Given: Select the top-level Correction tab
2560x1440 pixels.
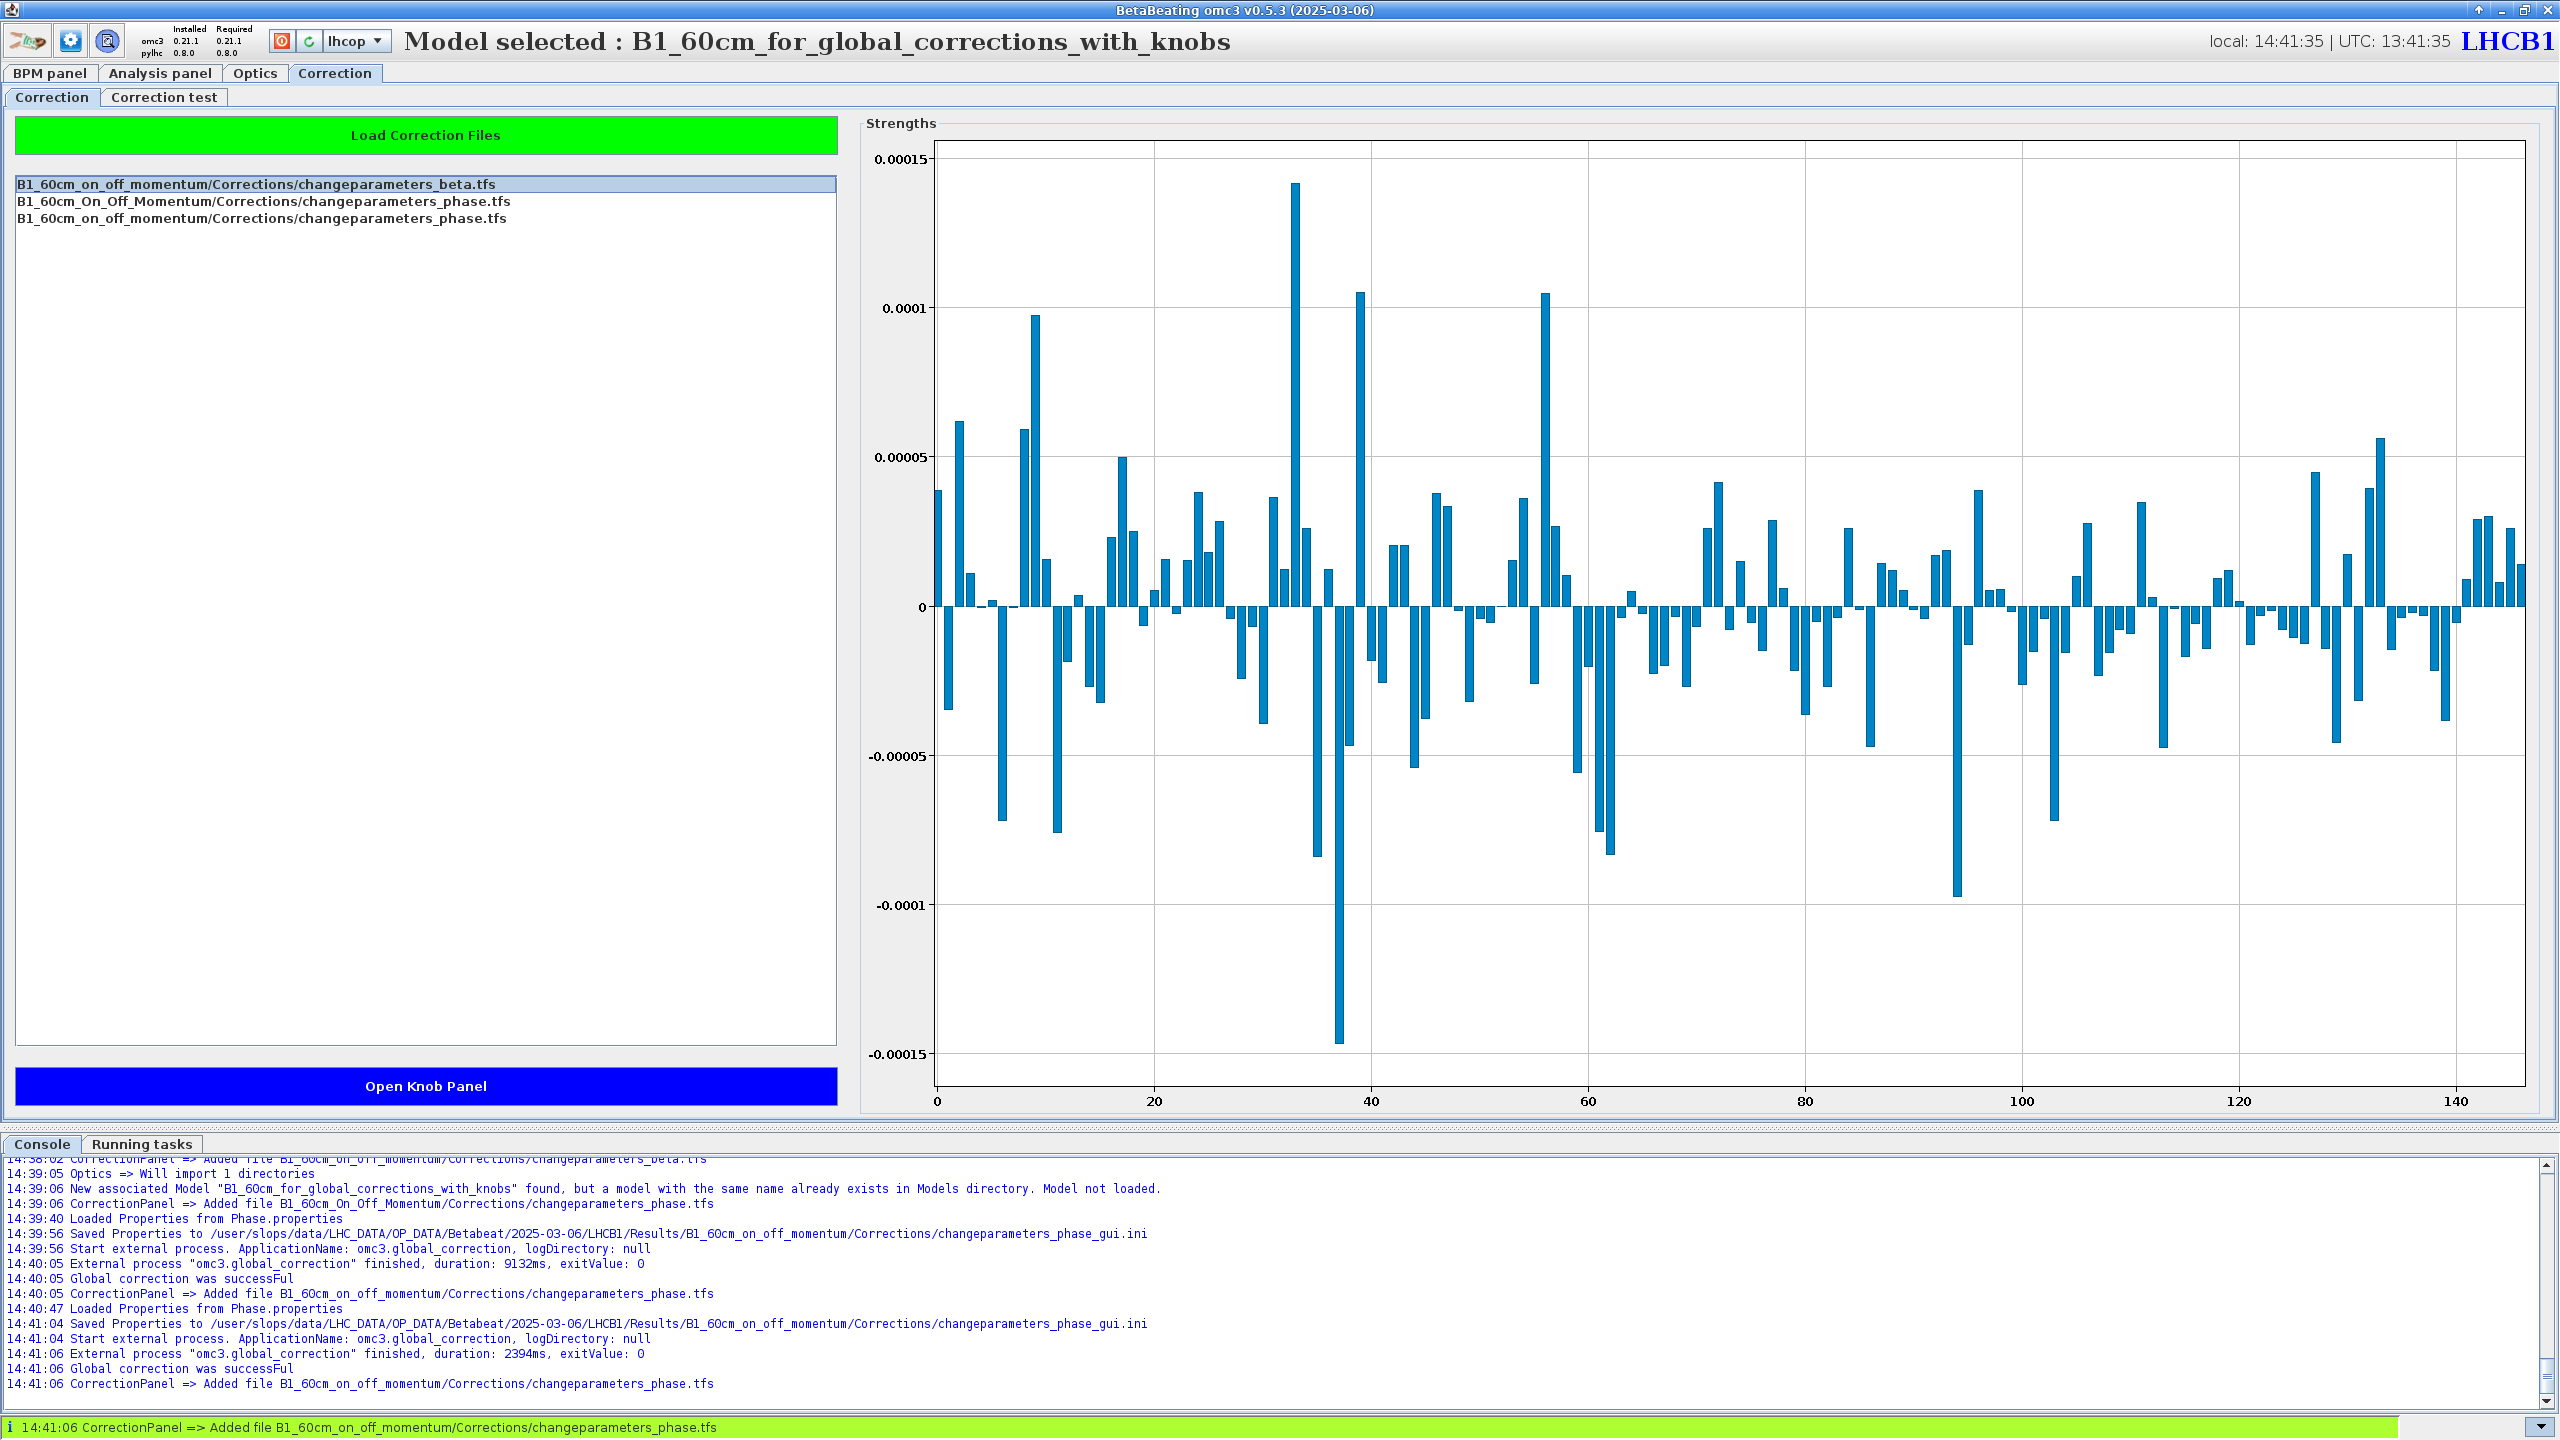Looking at the screenshot, I should point(335,73).
